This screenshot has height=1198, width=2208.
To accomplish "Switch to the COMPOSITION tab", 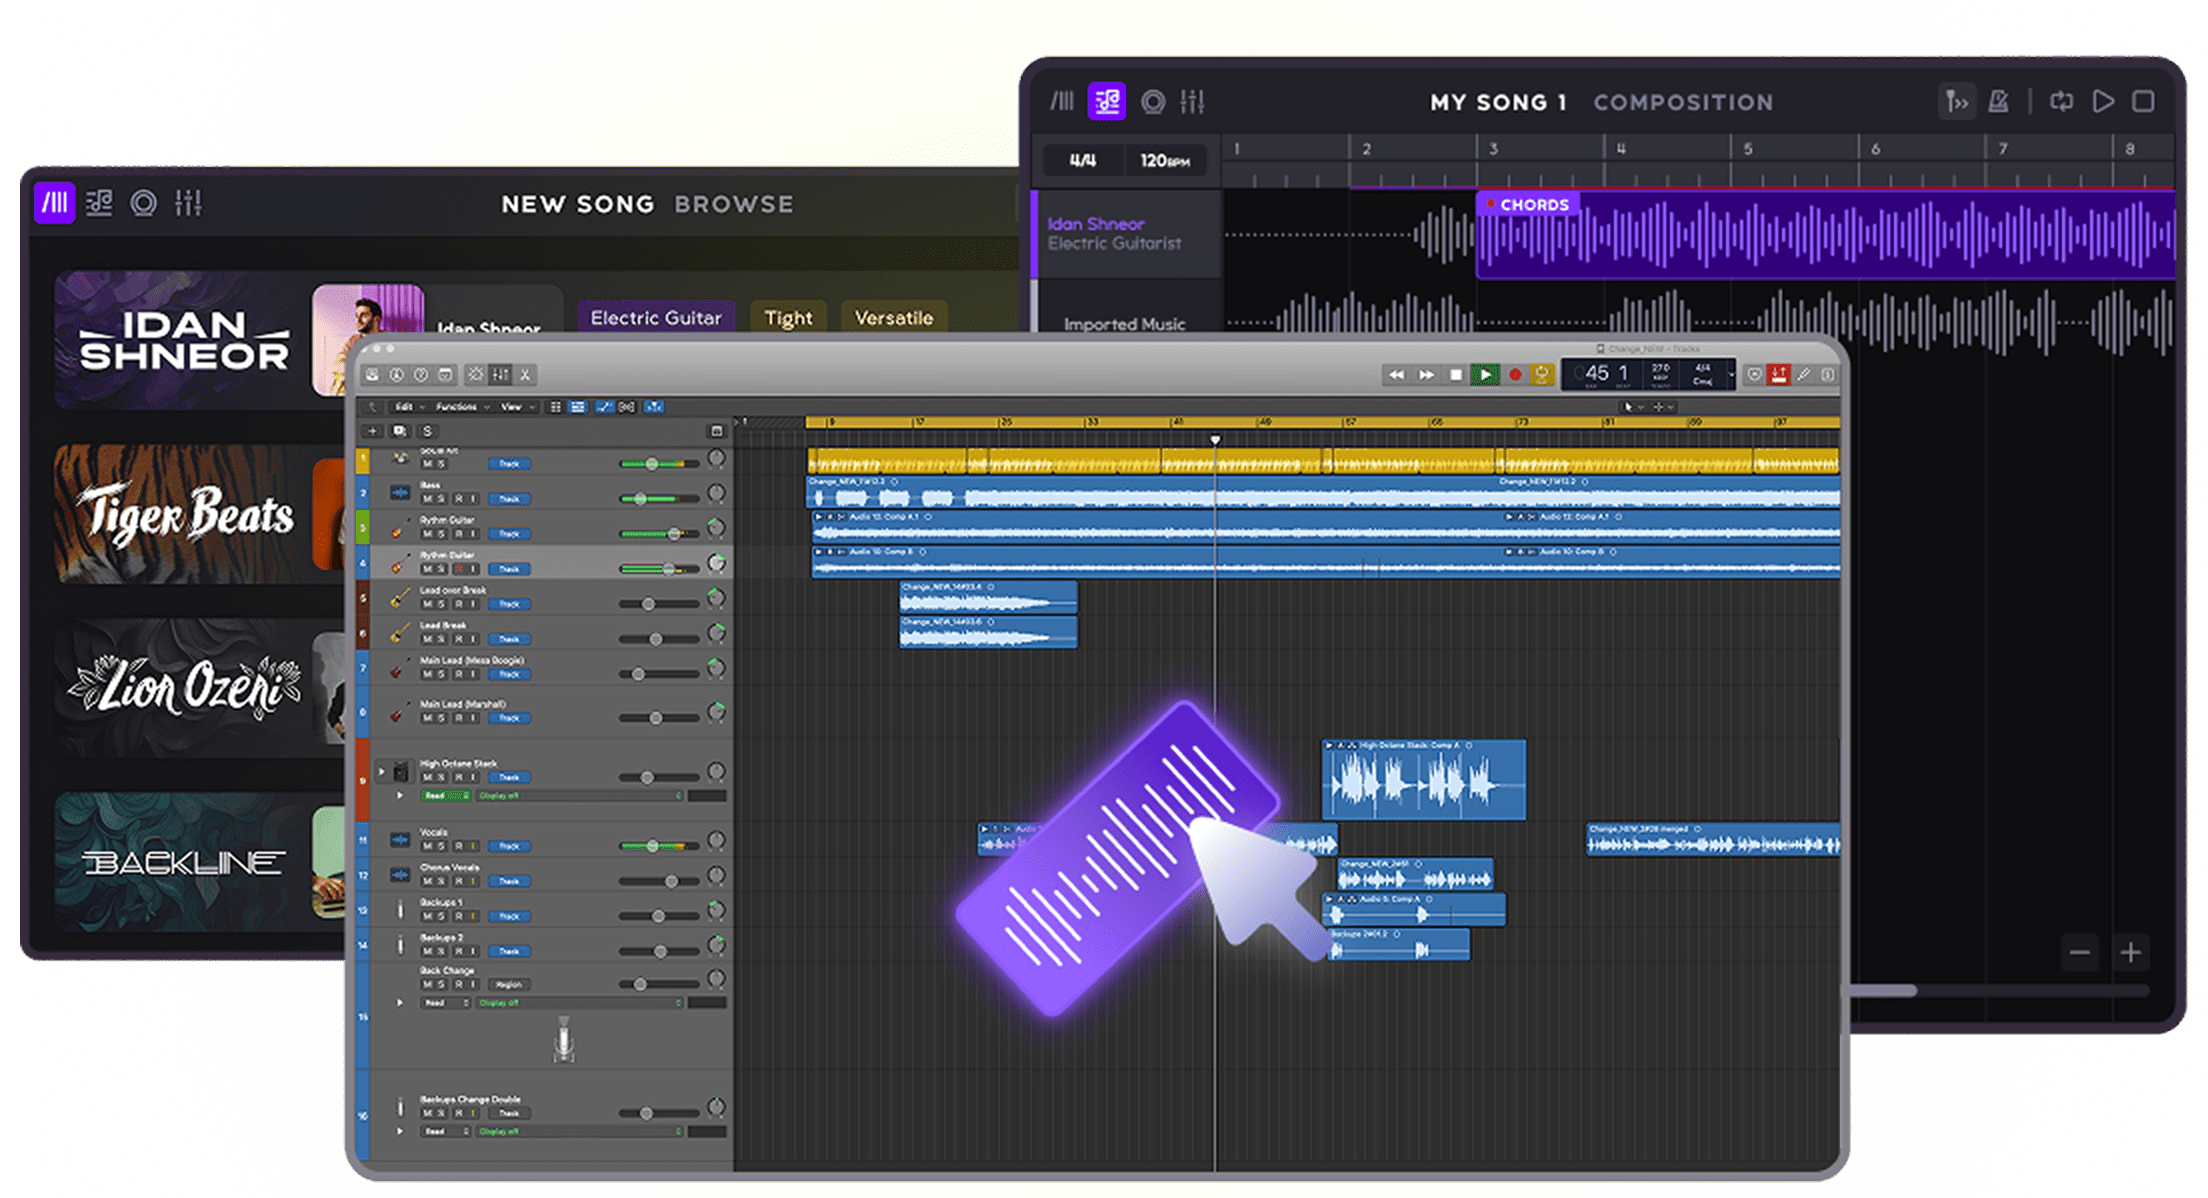I will click(x=1682, y=102).
